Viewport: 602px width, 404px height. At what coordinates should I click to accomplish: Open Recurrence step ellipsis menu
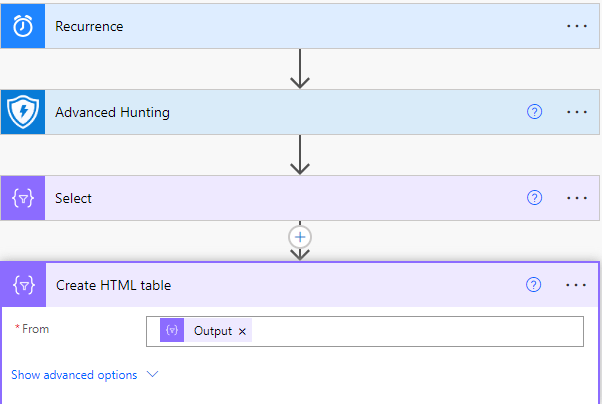tap(577, 26)
